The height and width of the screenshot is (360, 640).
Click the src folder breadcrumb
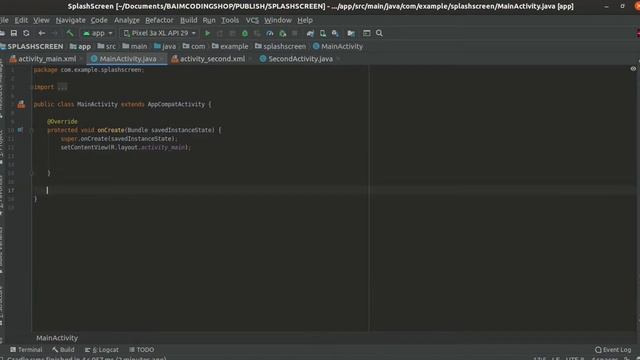(107, 47)
